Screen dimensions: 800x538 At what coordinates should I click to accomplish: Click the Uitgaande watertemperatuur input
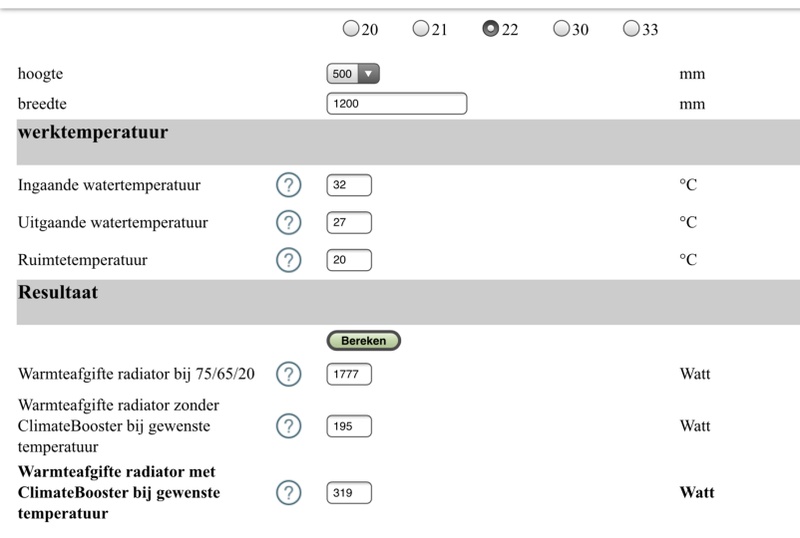click(349, 222)
